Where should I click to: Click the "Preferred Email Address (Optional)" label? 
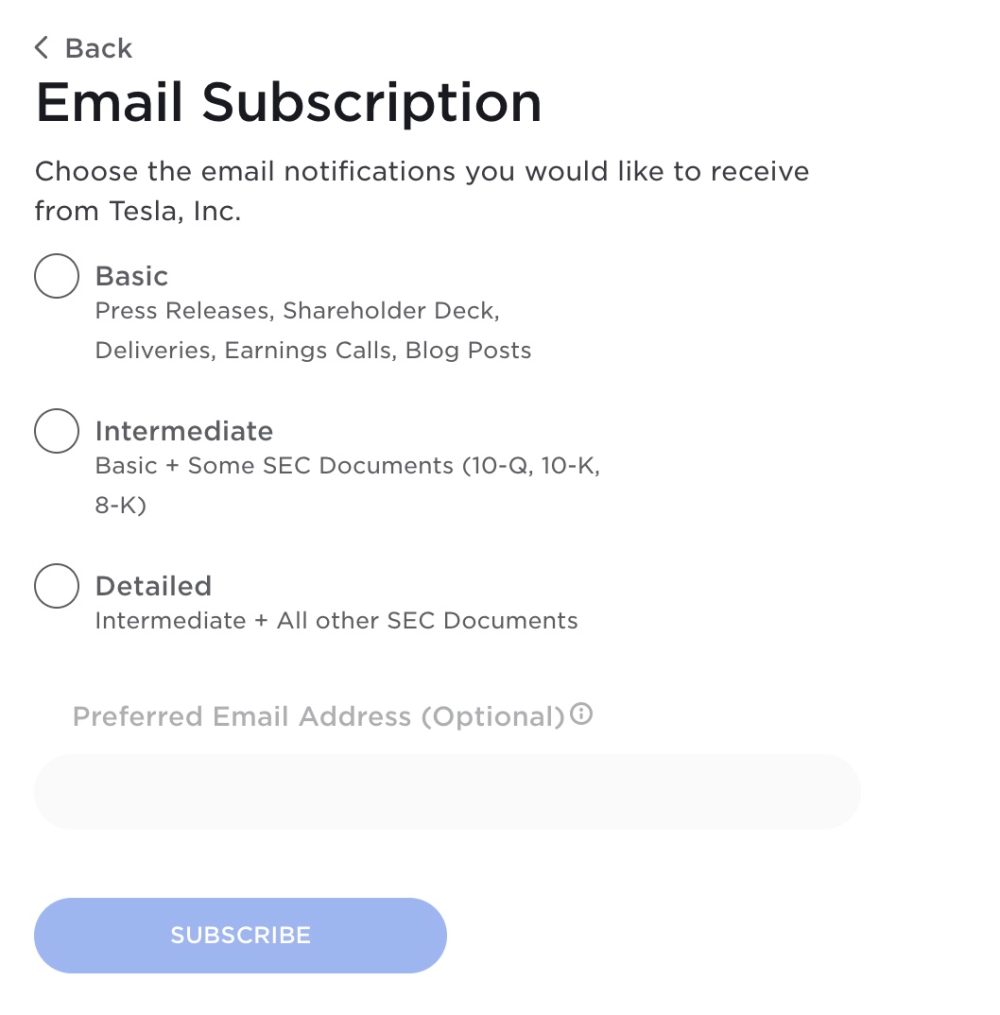click(x=319, y=717)
